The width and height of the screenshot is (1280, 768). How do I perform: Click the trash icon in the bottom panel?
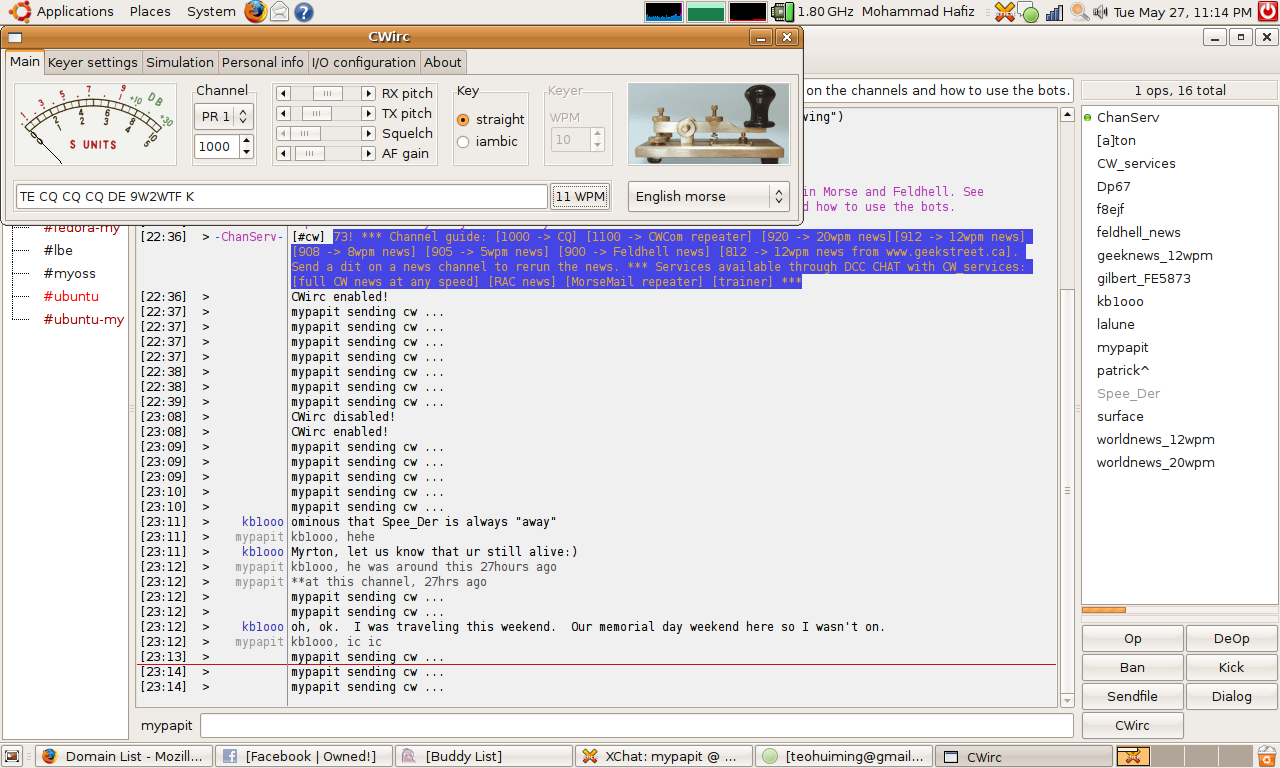pos(1267,757)
